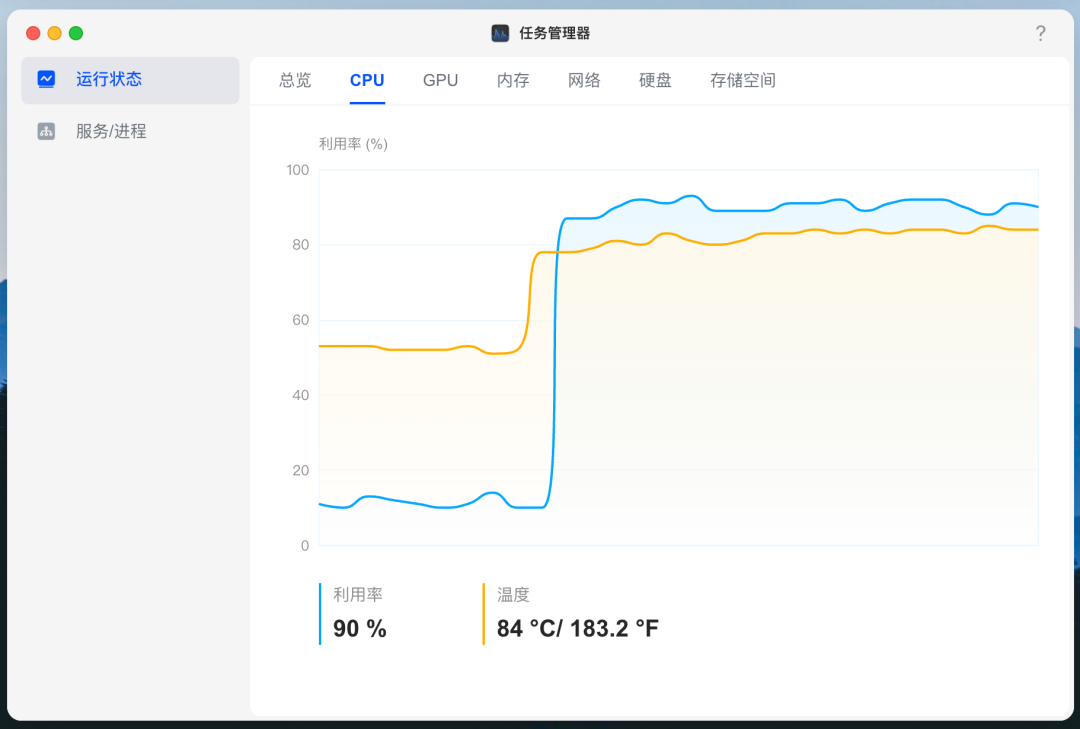Click the orange 温度 legend marker
1080x729 pixels.
coord(484,614)
